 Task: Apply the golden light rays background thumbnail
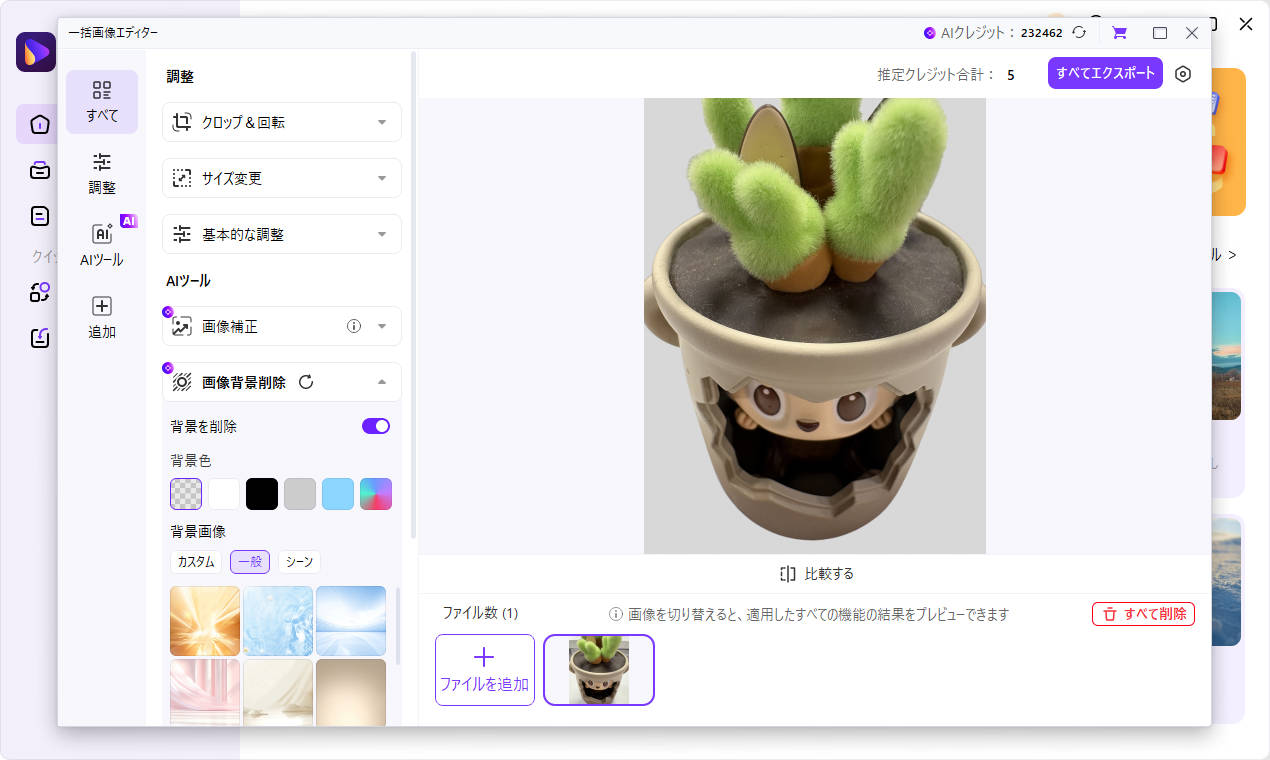click(x=205, y=621)
